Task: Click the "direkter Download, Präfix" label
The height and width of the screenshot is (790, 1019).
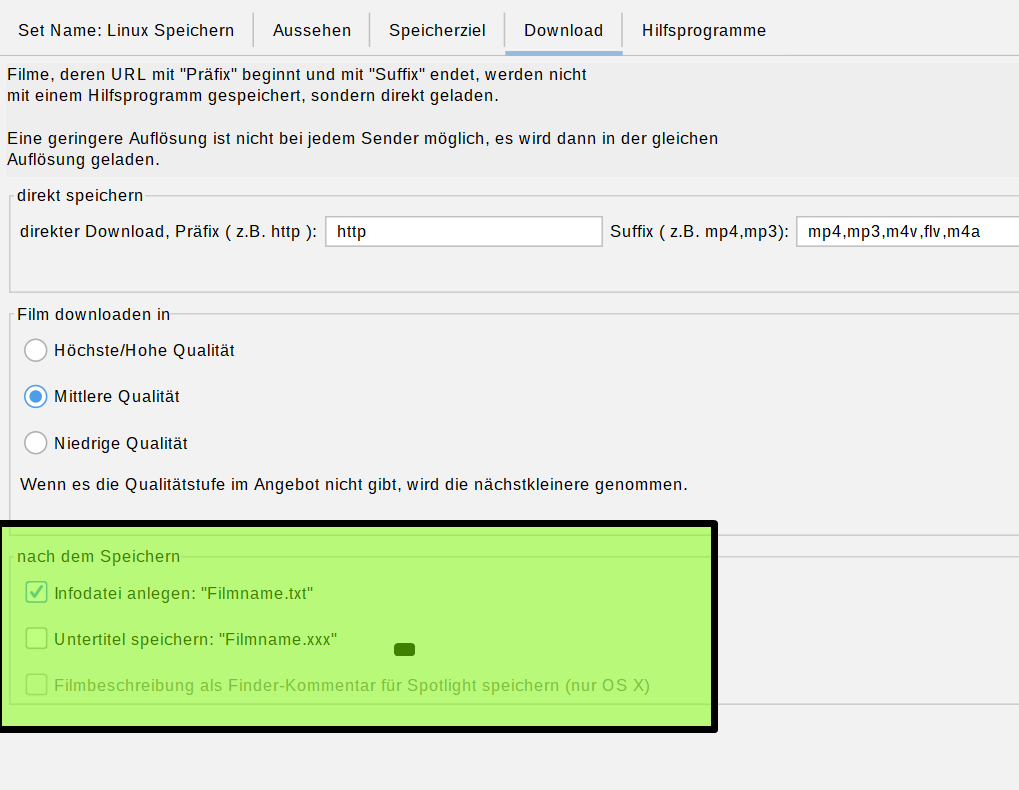Action: click(168, 232)
